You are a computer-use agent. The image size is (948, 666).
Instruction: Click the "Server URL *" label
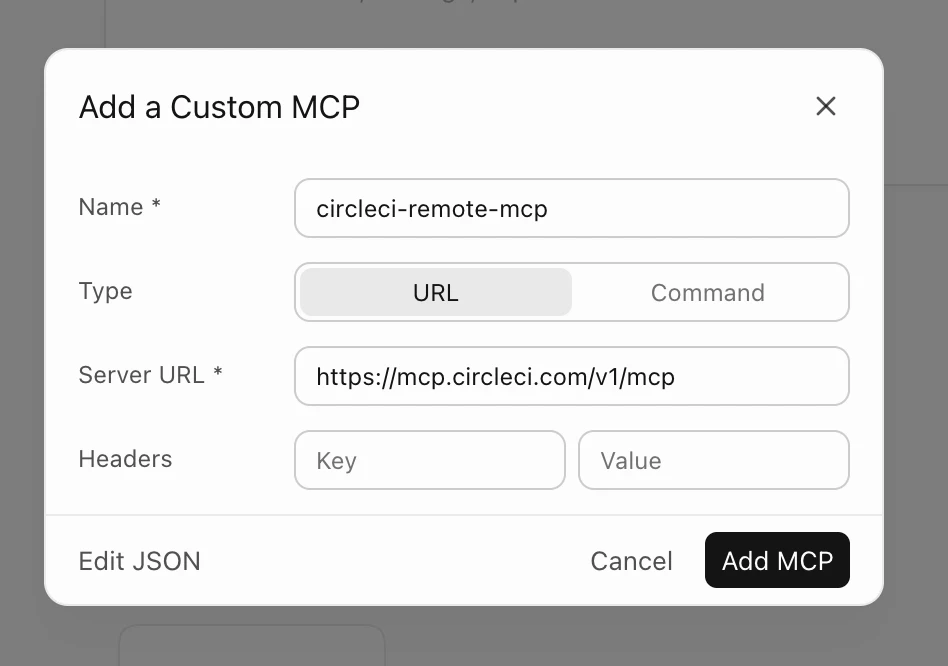151,375
